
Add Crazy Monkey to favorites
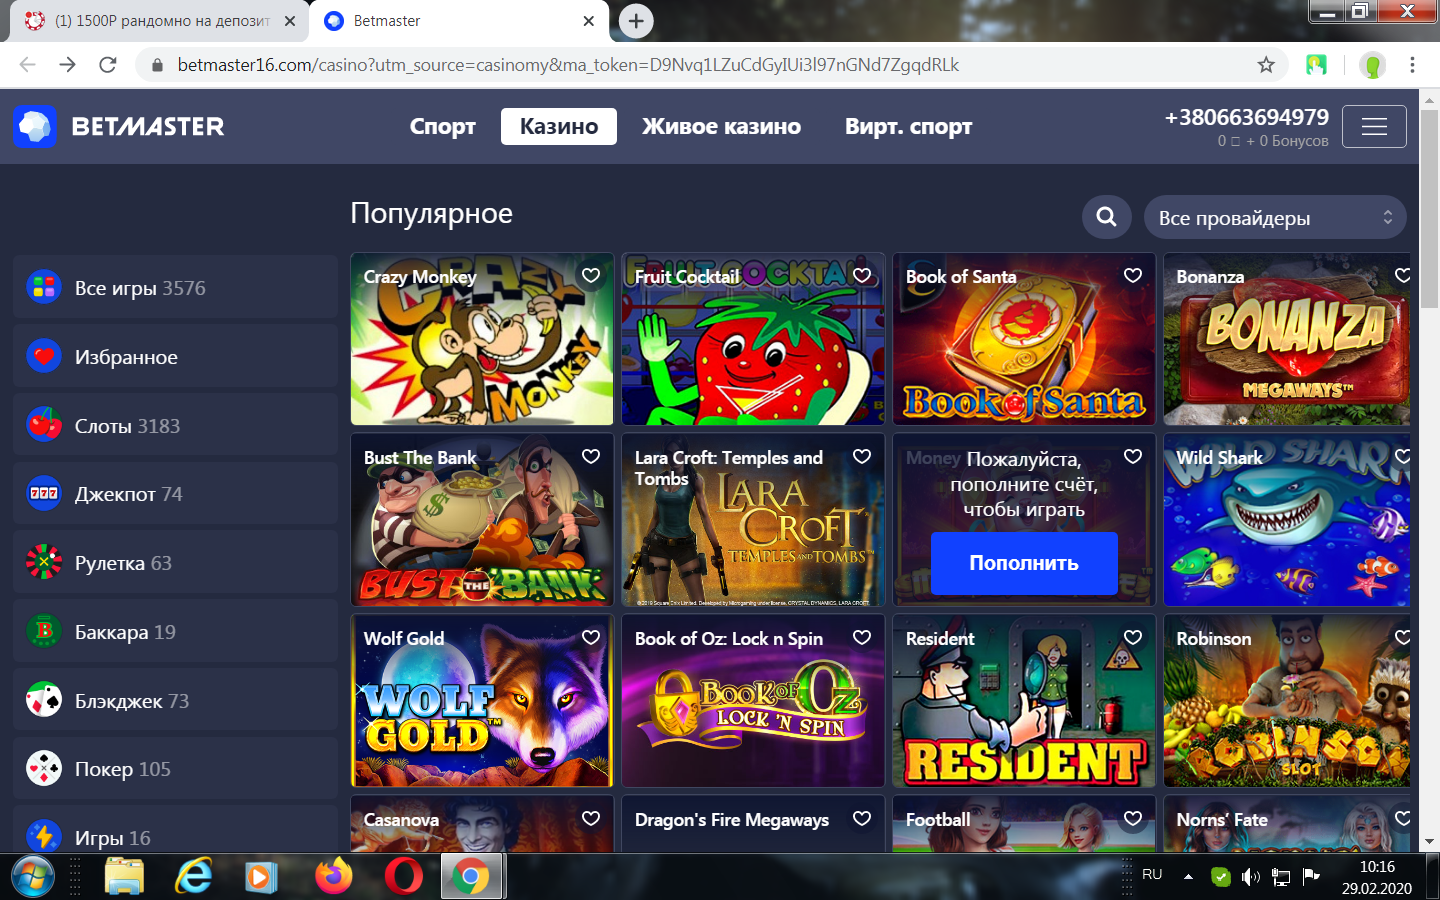(591, 275)
